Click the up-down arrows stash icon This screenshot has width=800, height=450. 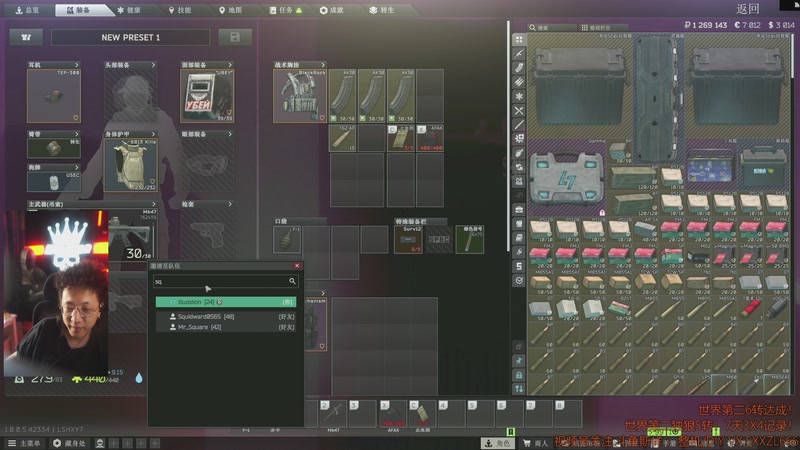tap(519, 389)
